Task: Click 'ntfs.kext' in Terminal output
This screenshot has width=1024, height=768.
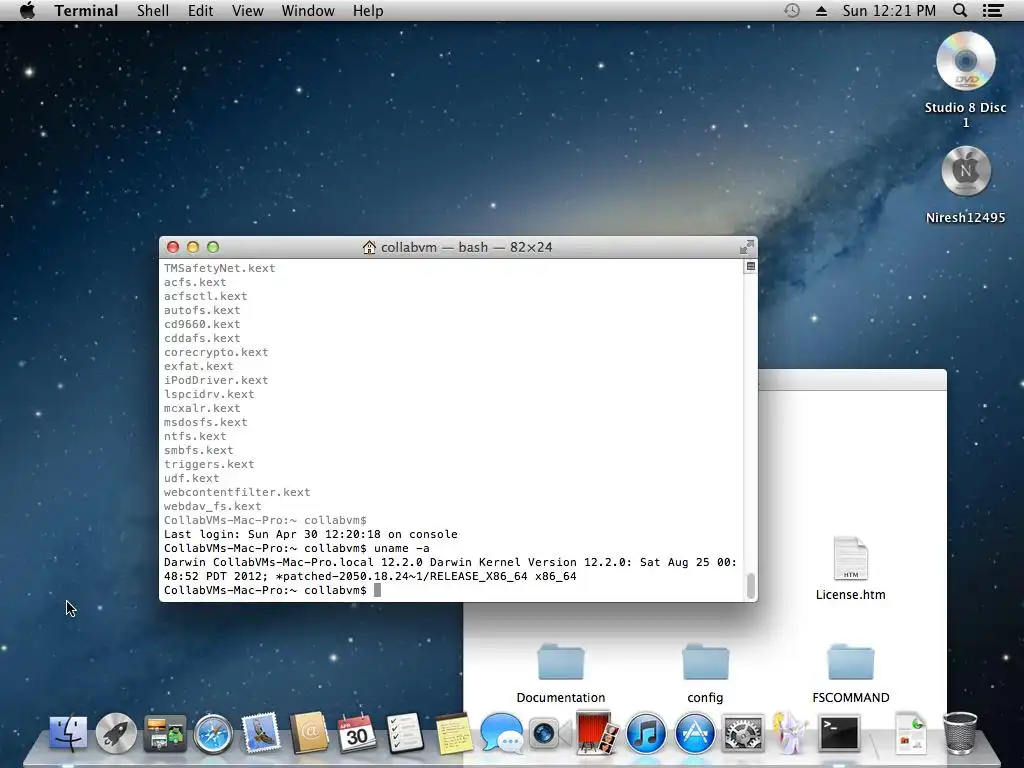Action: (195, 436)
